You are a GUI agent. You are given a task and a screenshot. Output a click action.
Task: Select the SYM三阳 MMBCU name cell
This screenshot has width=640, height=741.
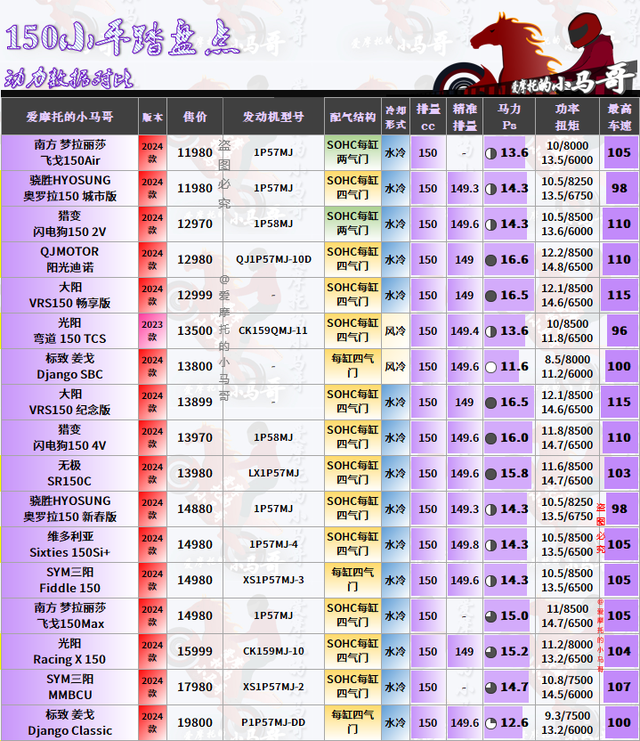[x=70, y=687]
